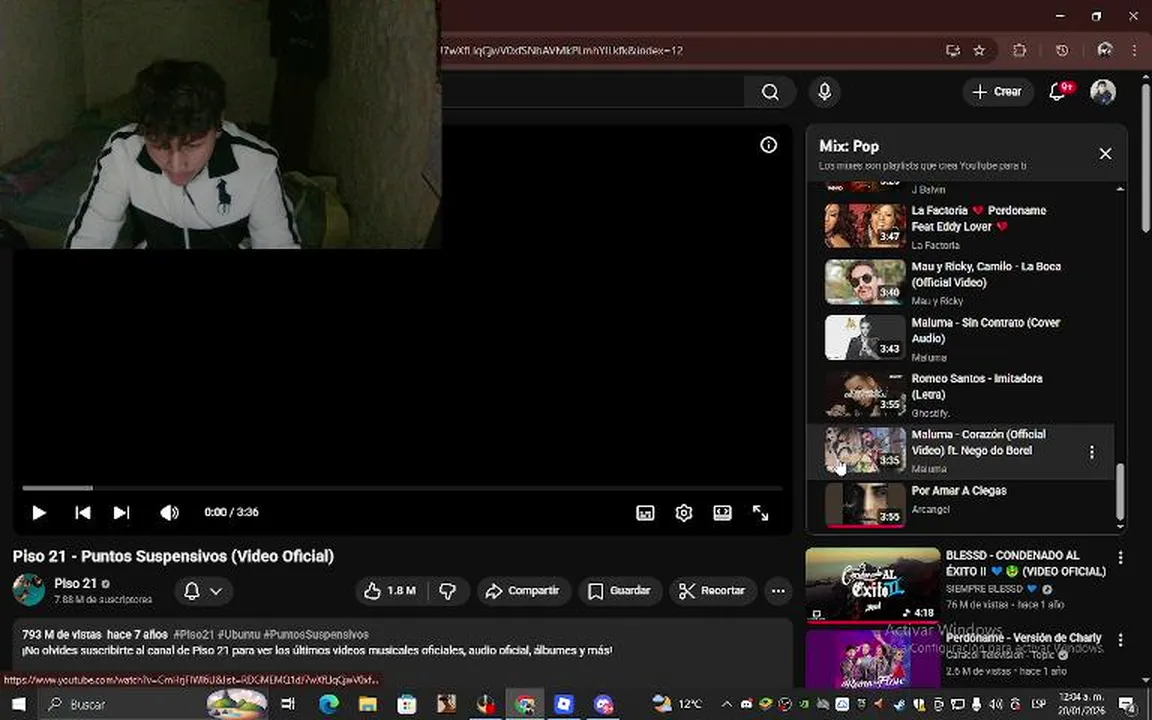Open Maluma Corazón thumbnail in playlist

coord(865,450)
